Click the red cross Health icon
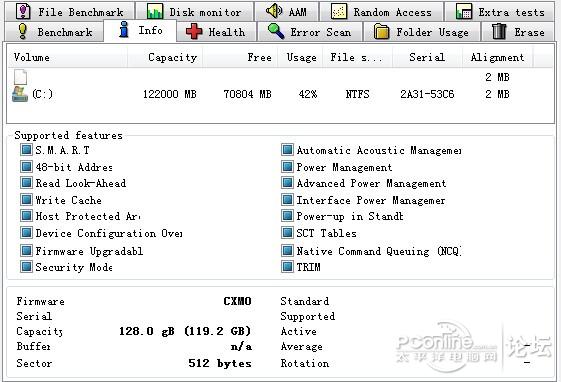The height and width of the screenshot is (382, 561). 194,31
